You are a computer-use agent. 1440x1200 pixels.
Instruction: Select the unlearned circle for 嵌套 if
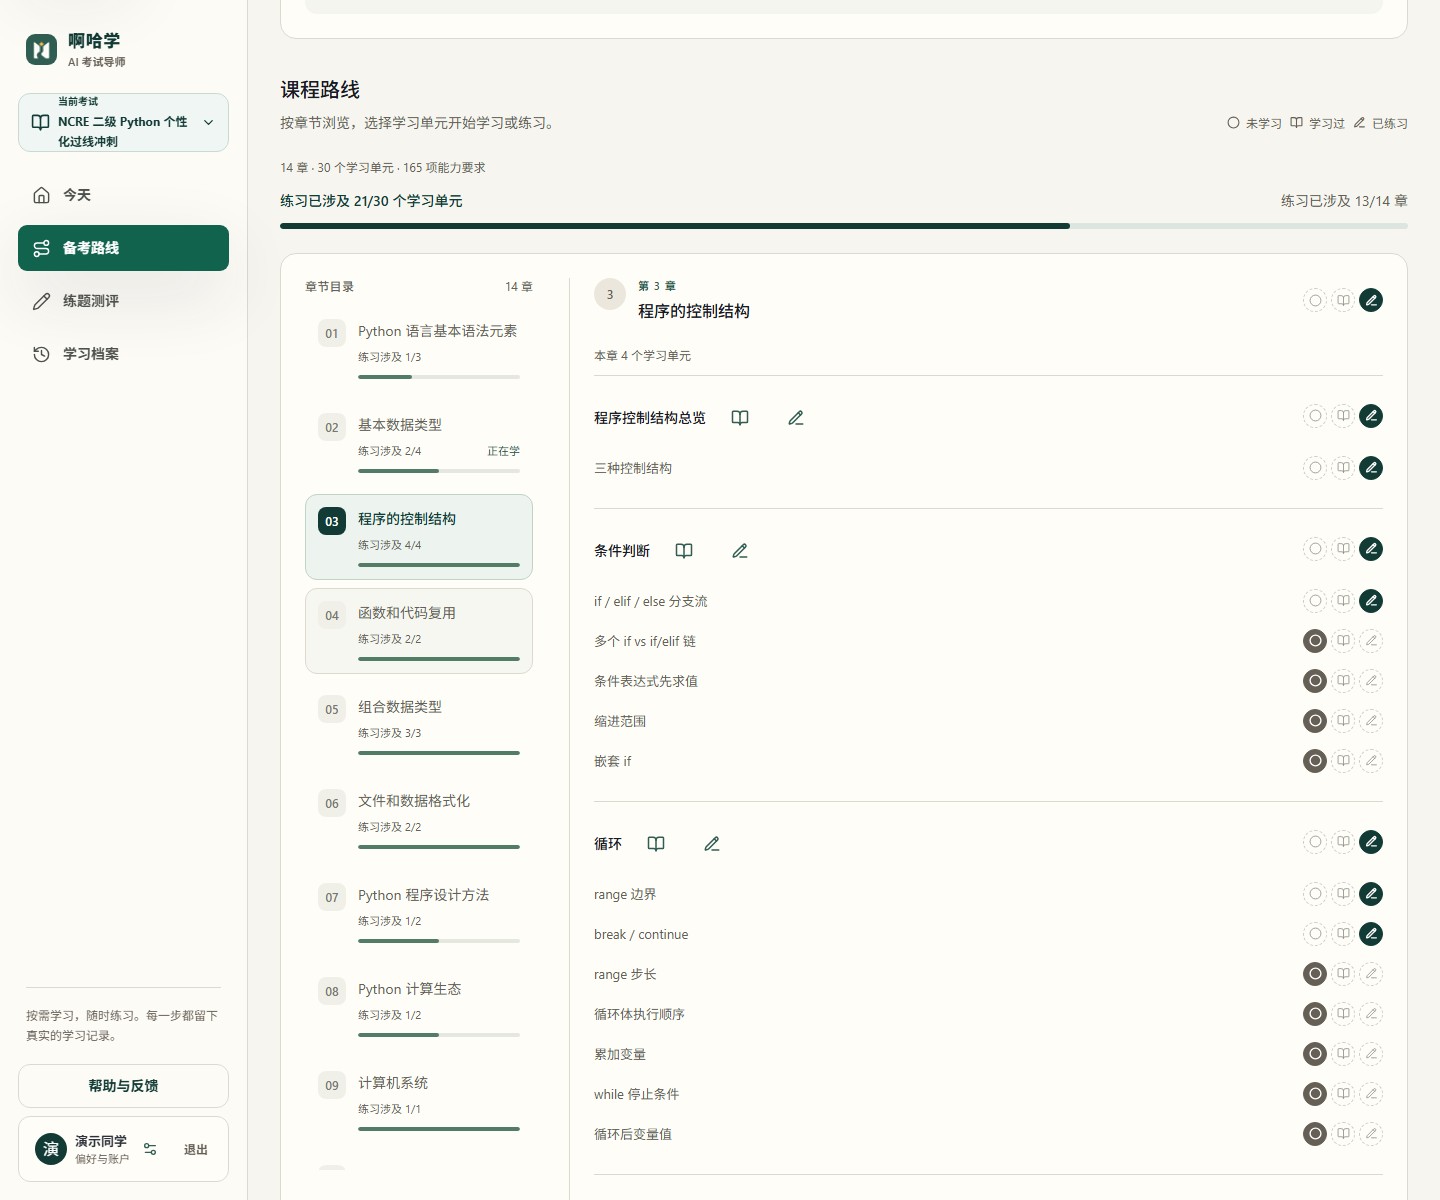click(1315, 761)
